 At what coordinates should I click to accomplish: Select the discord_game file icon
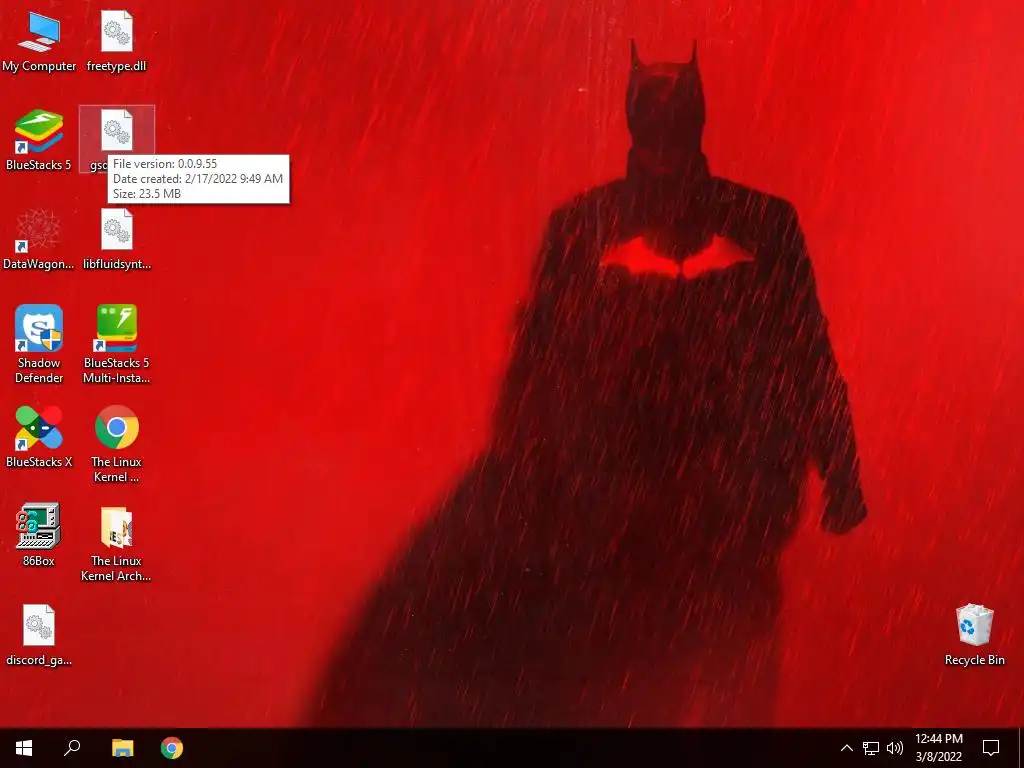39,635
